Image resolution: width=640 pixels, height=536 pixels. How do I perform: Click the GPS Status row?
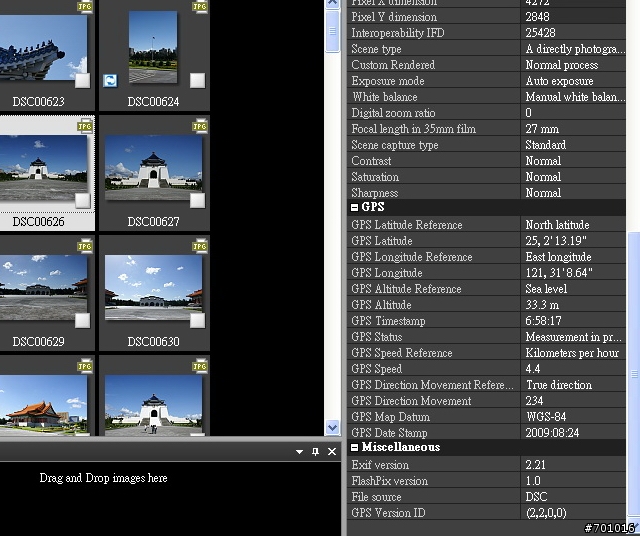click(x=486, y=337)
